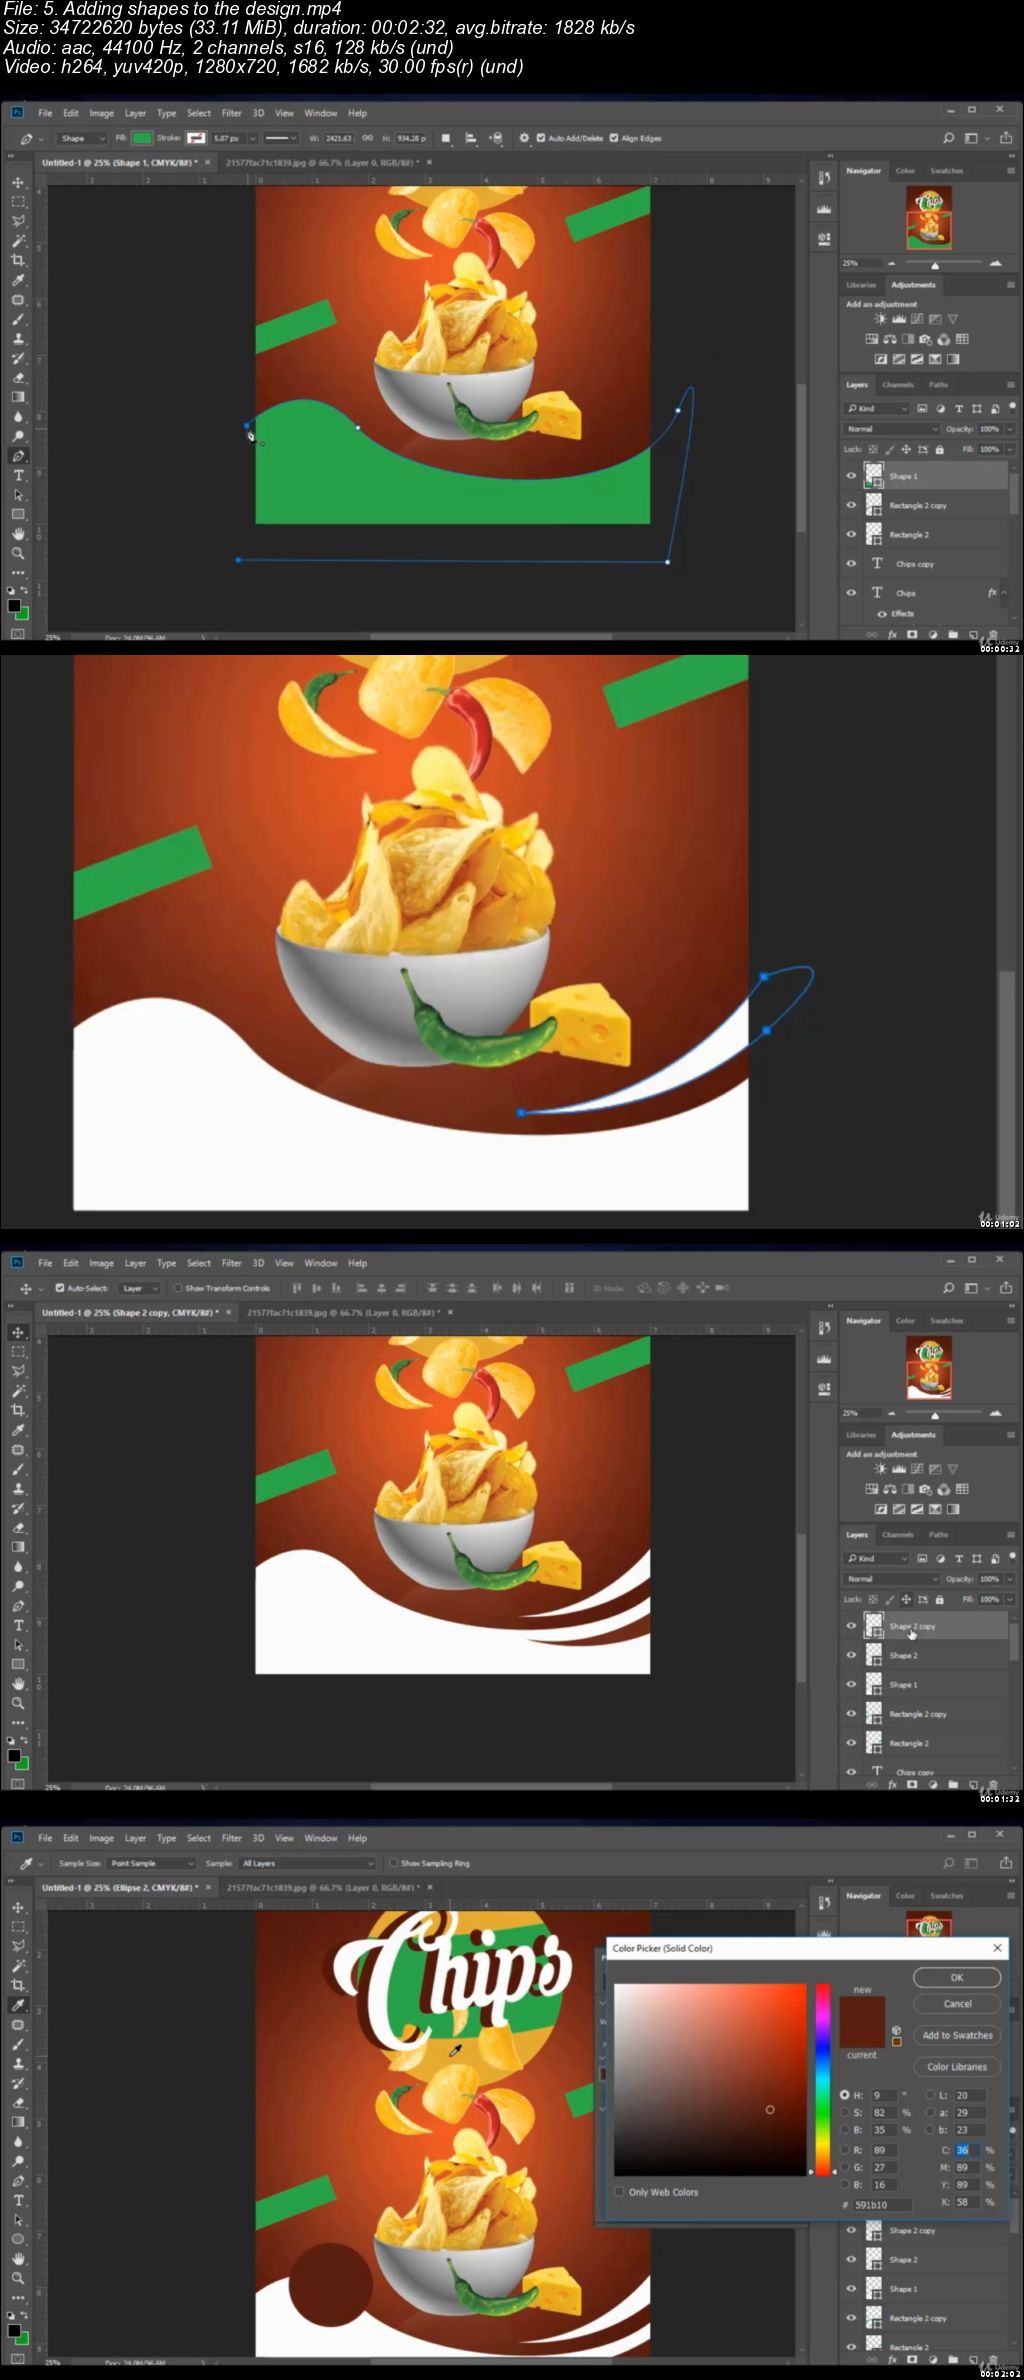This screenshot has width=1024, height=2380.
Task: Open Opacity dropdown in Shape 2 copy frame
Action: (x=1010, y=1579)
